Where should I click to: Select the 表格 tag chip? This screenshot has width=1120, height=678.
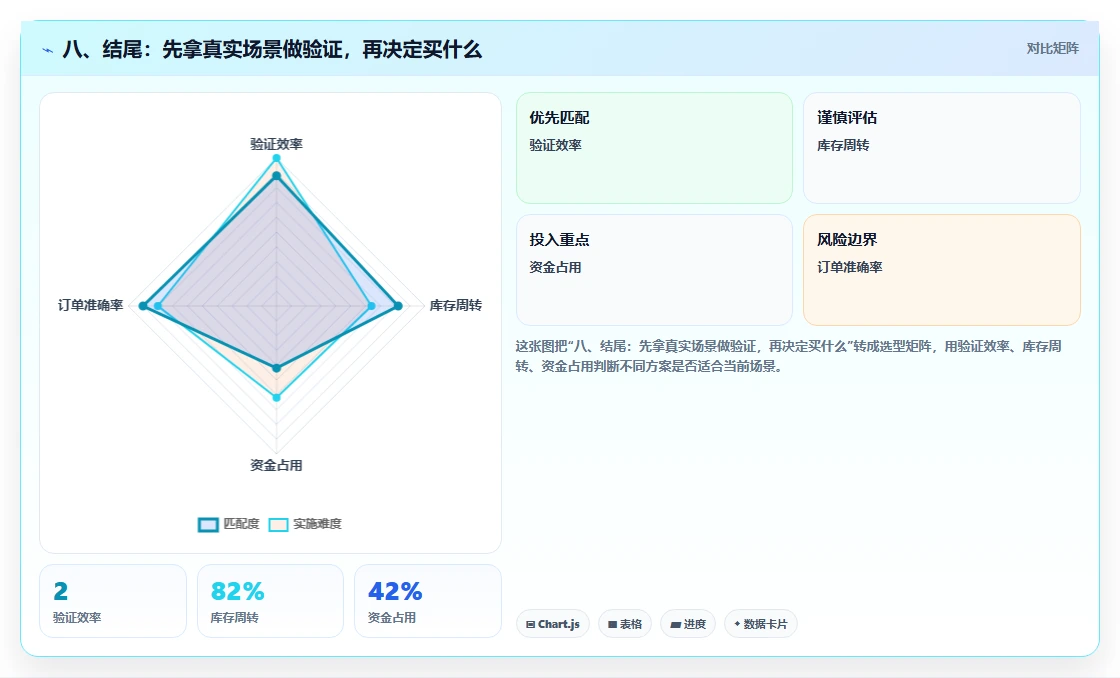[x=625, y=624]
